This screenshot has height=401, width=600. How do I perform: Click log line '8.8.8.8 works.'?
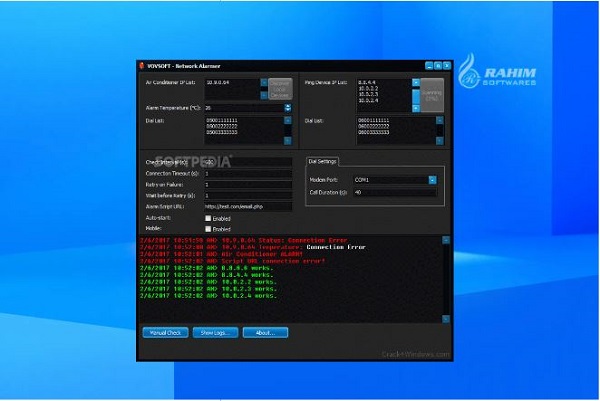pos(207,268)
